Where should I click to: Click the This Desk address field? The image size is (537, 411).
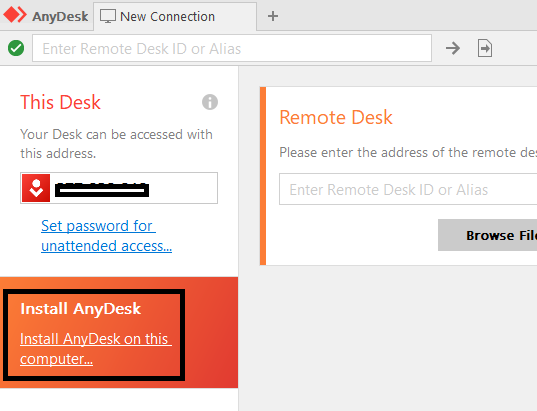coord(119,188)
